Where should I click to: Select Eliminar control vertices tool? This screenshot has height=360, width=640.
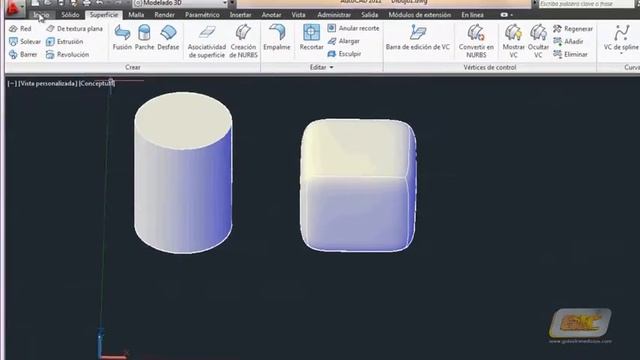click(x=571, y=54)
